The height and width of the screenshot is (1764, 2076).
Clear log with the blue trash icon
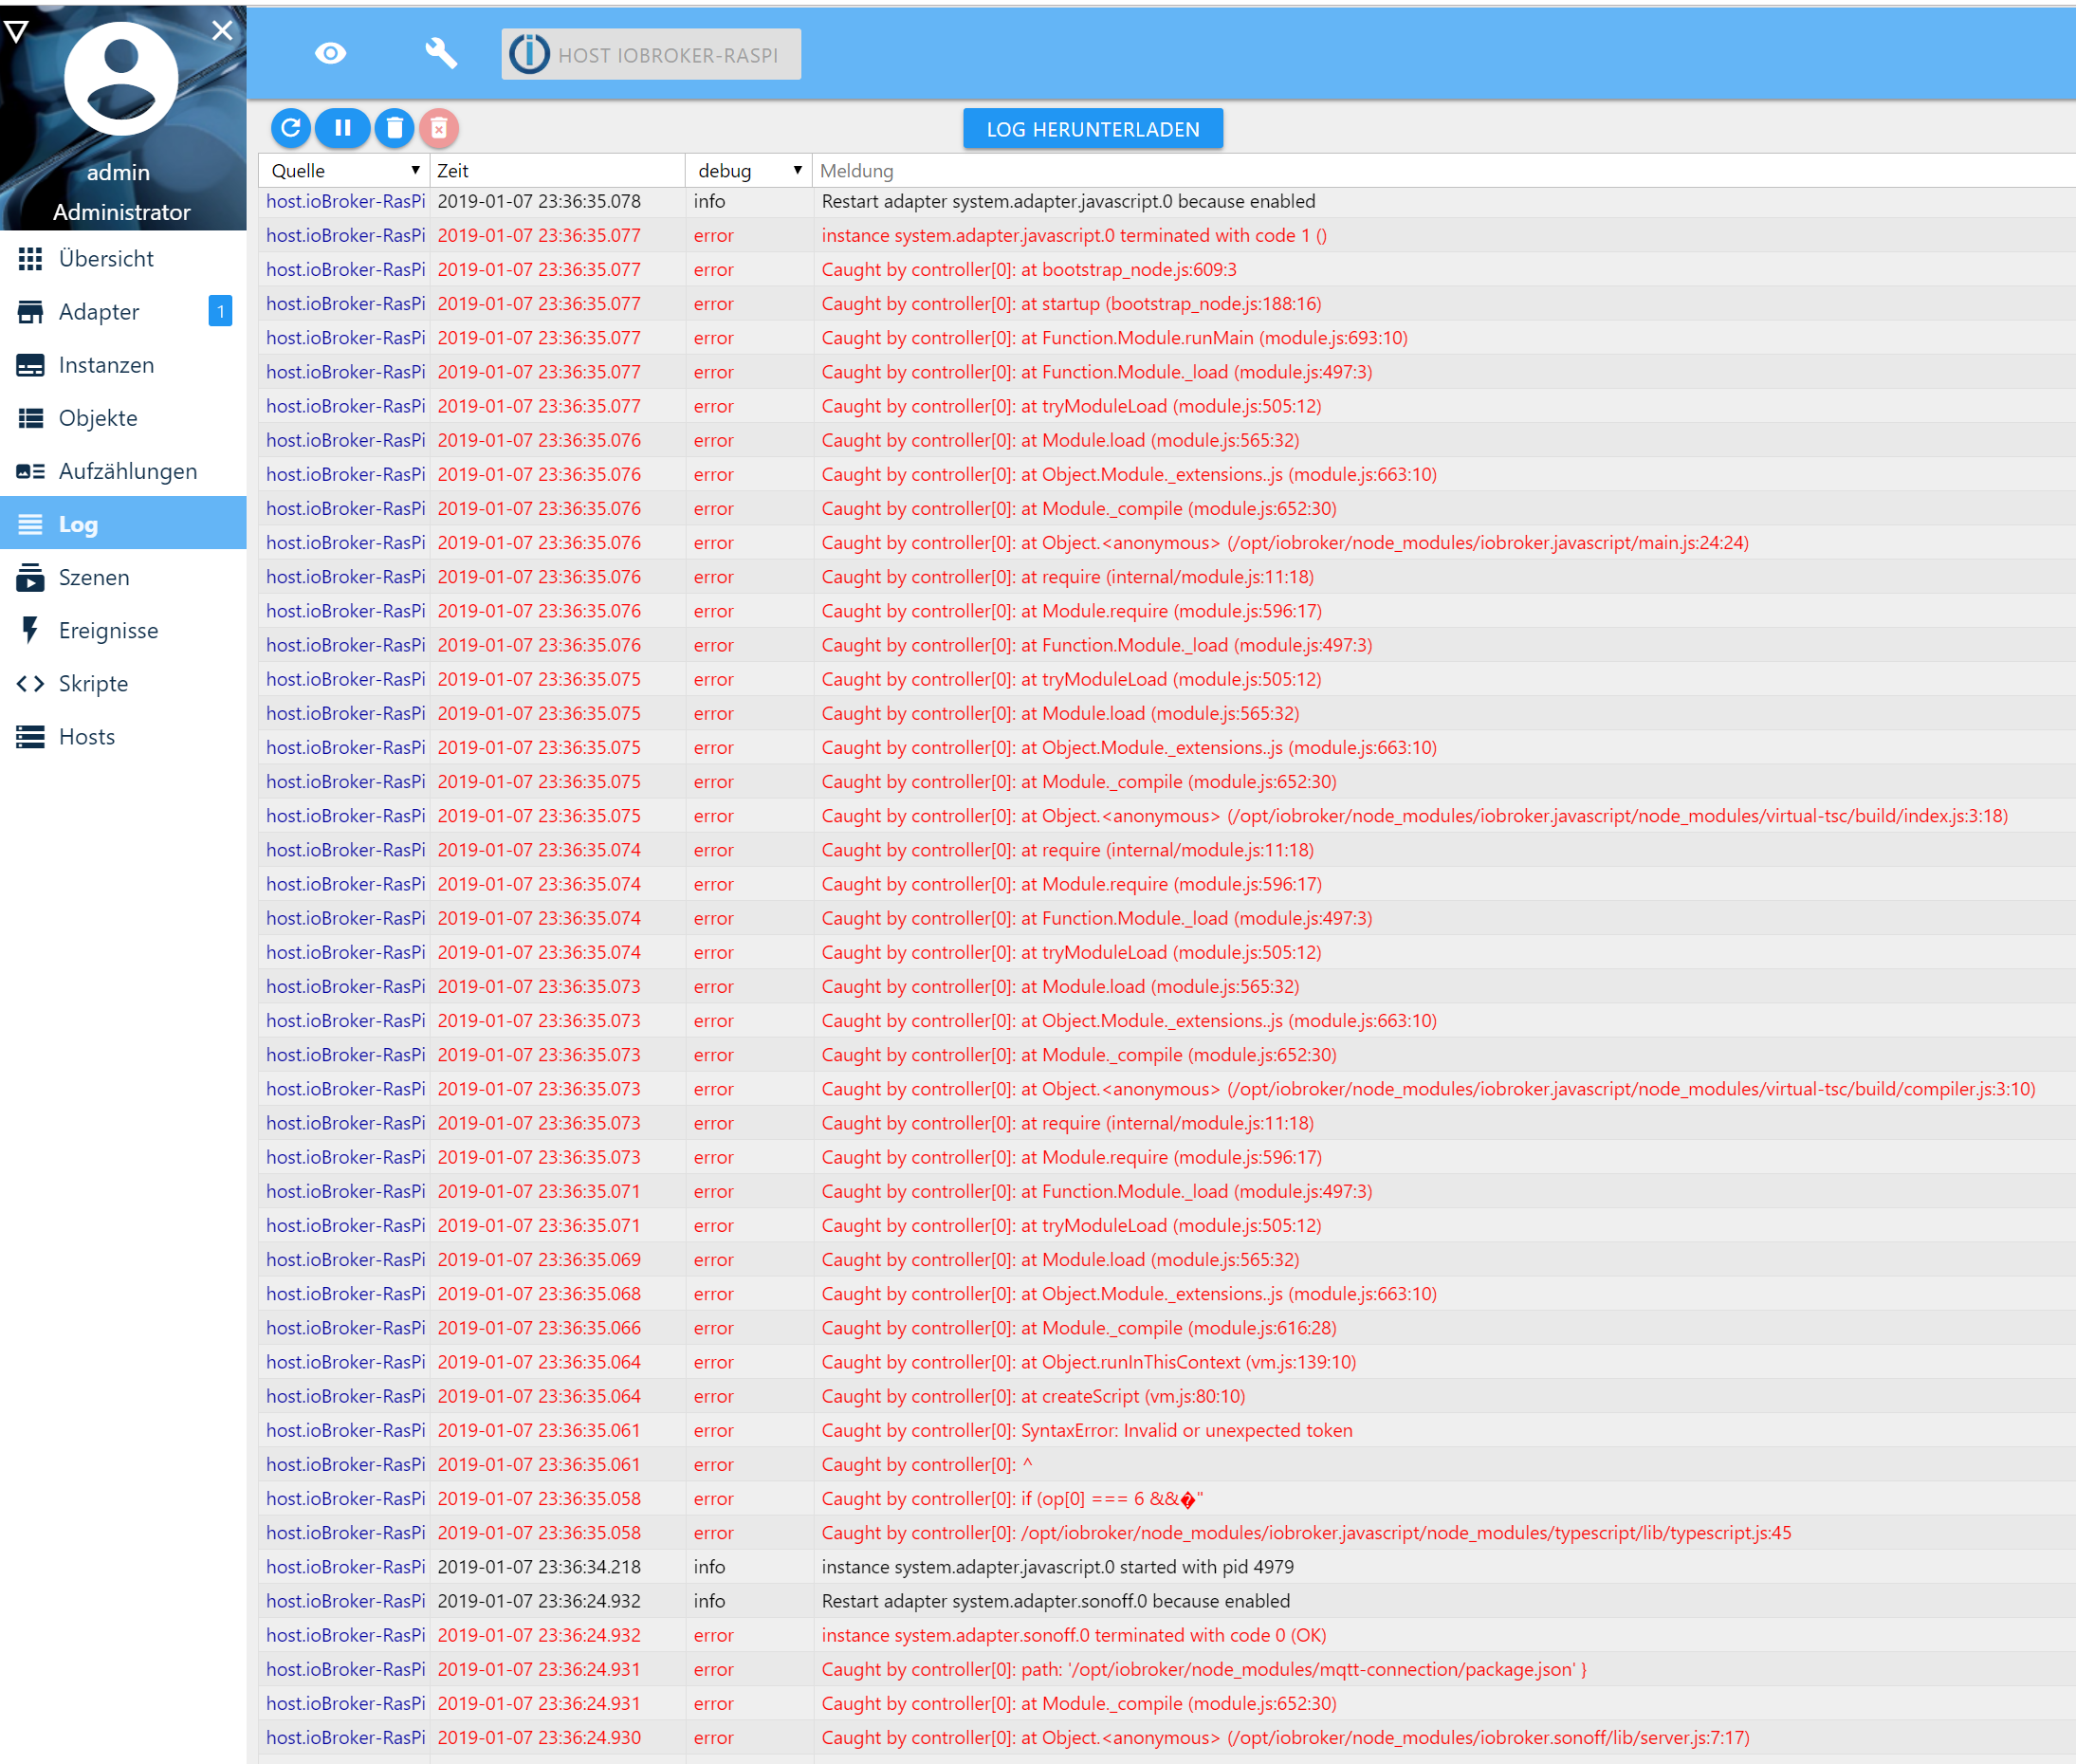pos(394,128)
